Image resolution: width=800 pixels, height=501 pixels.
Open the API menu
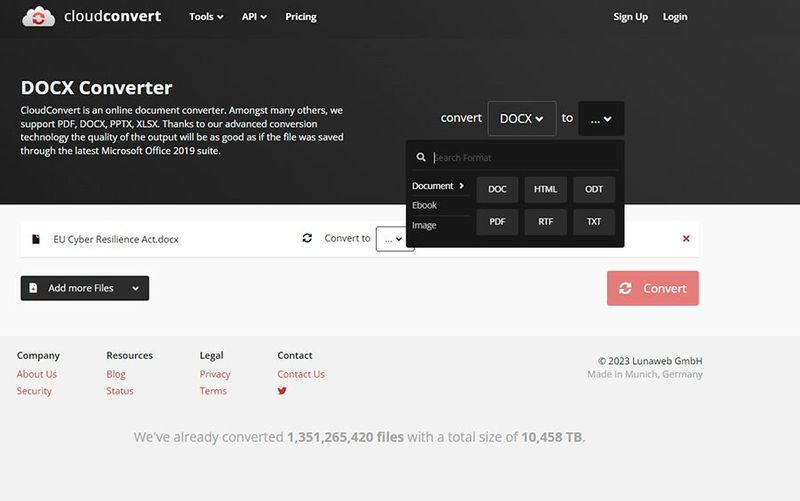[x=254, y=17]
